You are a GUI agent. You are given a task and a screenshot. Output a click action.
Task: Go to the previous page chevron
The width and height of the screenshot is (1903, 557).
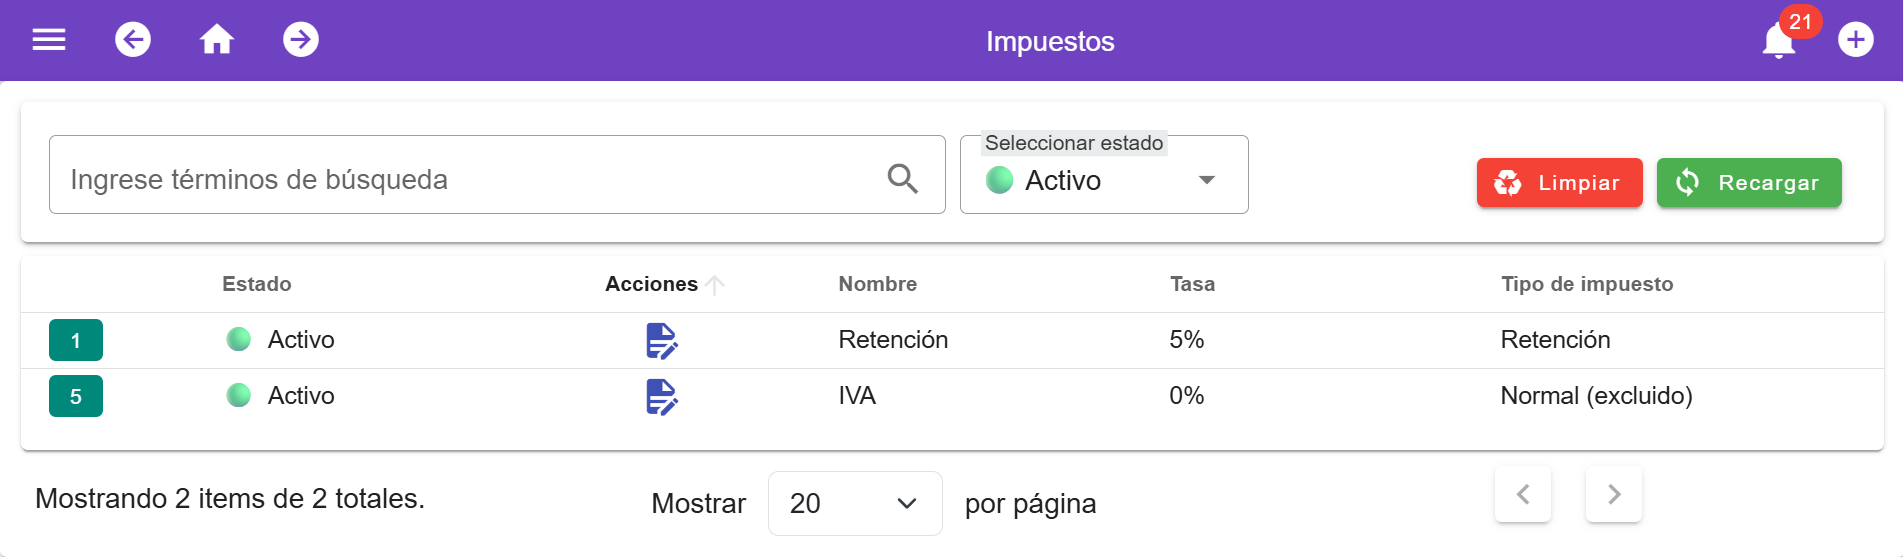(1523, 494)
